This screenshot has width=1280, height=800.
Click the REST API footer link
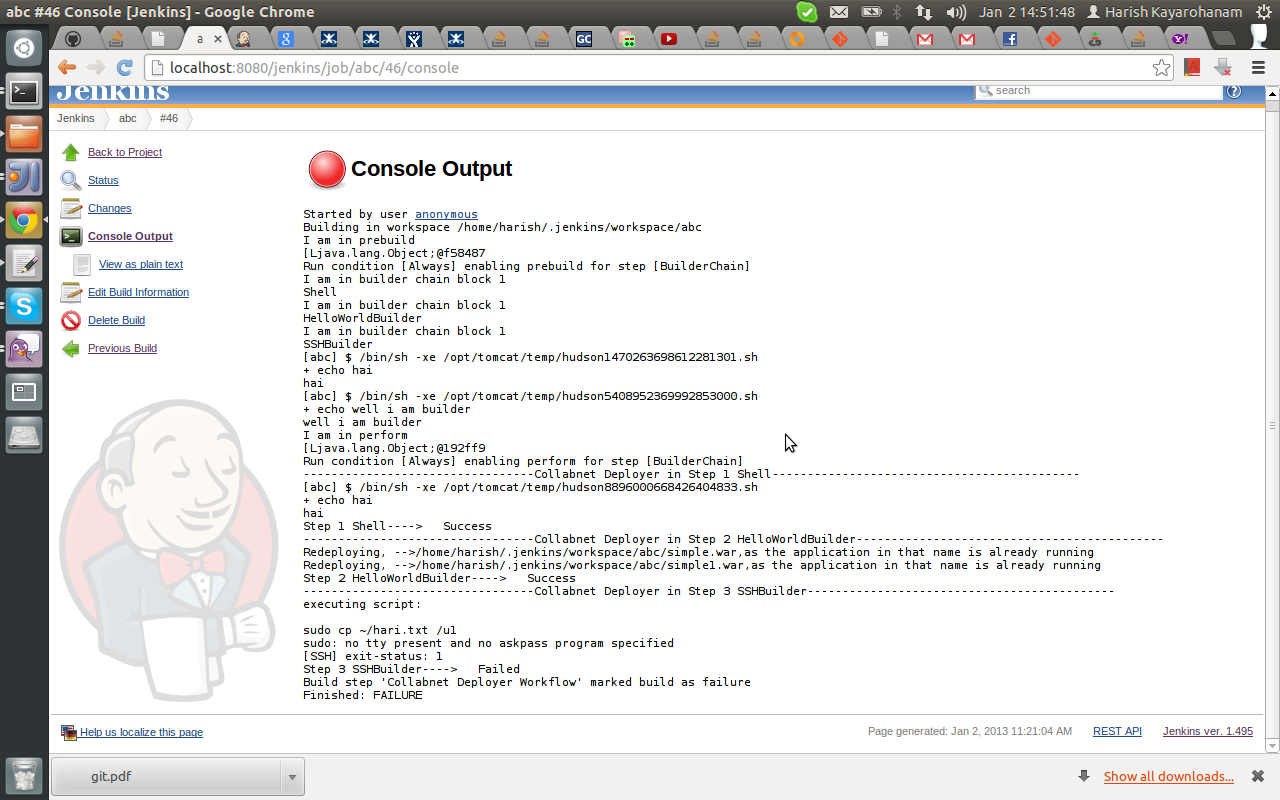(x=1117, y=731)
